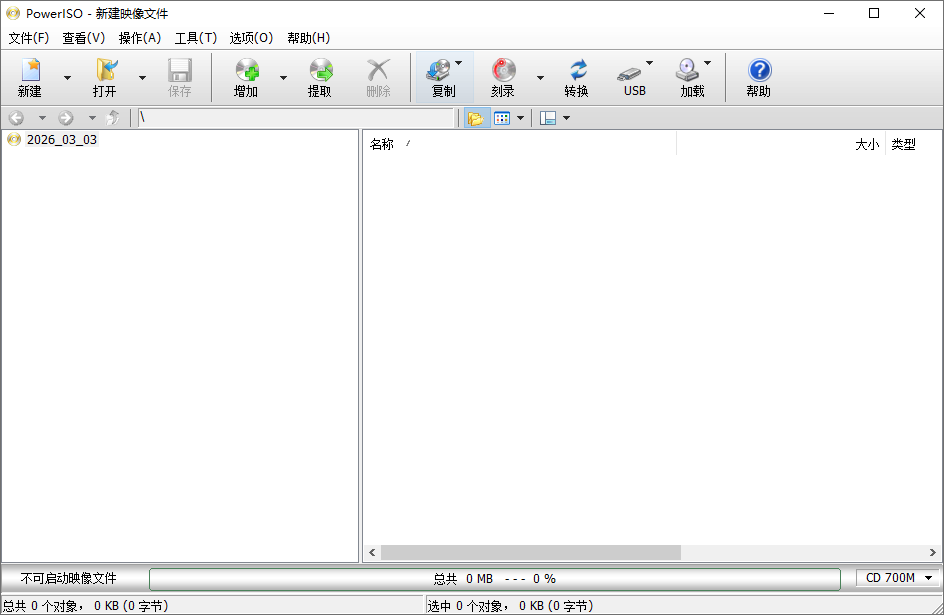Click the horizontal scrollbar in file list
Viewport: 944px width, 615px height.
coord(530,552)
